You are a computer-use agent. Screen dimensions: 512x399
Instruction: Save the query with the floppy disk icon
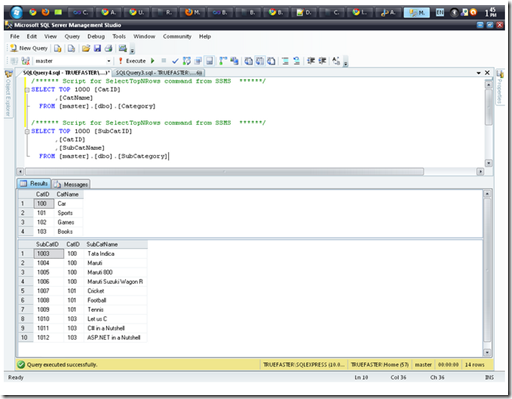coord(97,48)
